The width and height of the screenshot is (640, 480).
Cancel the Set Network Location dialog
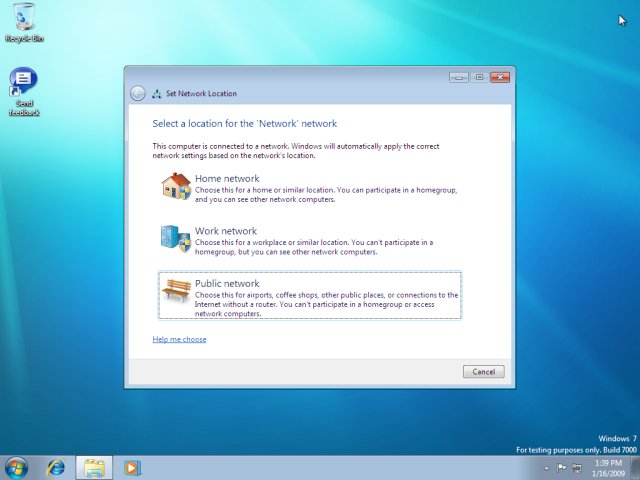tap(484, 371)
